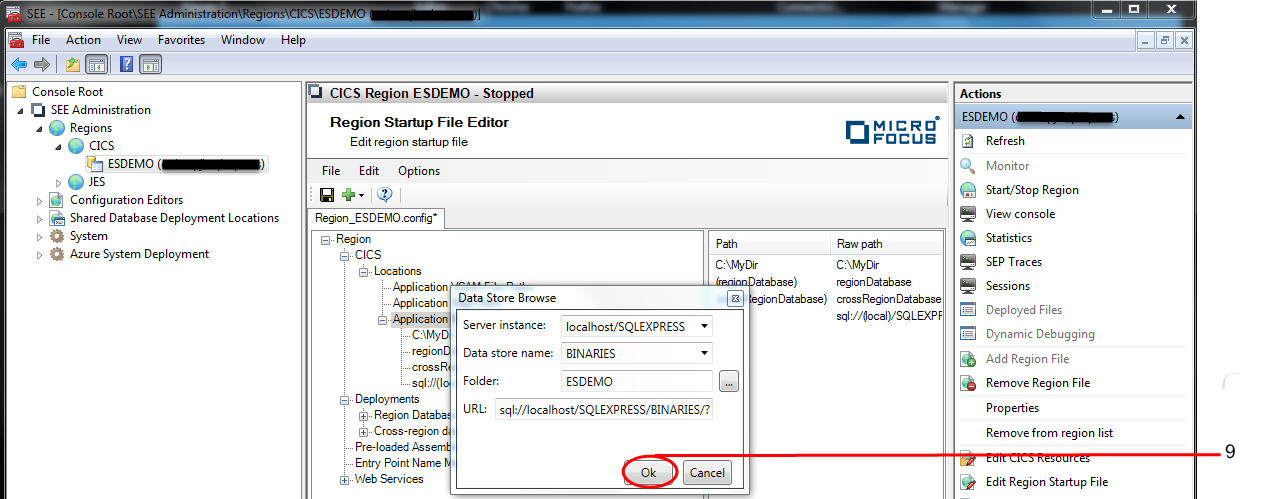Click inside the URL field
Image resolution: width=1279 pixels, height=499 pixels.
(x=603, y=409)
